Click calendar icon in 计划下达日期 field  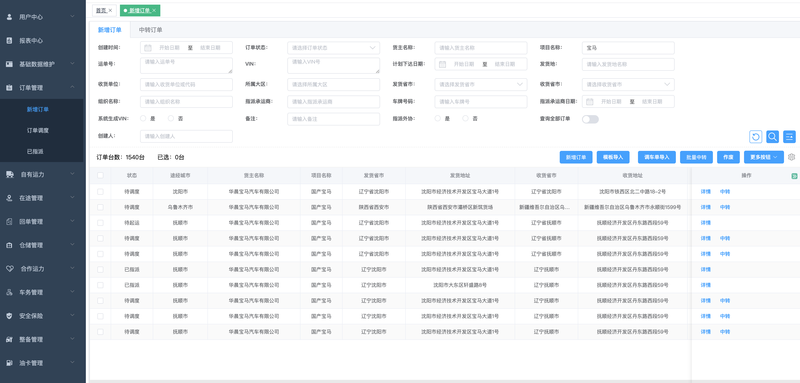pyautogui.click(x=442, y=64)
